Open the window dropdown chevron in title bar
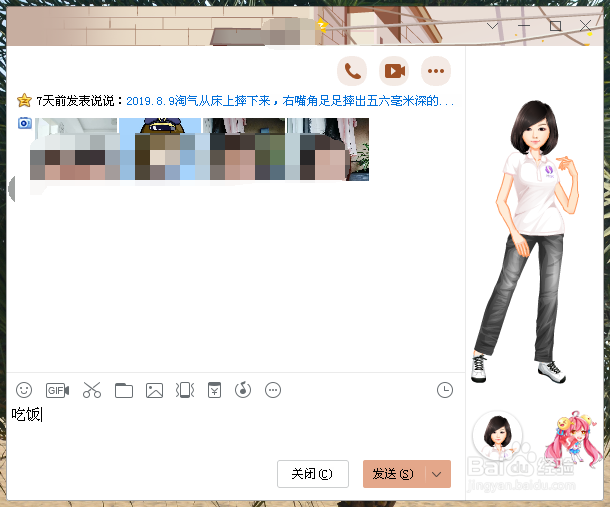Screen dimensions: 610x507 pyautogui.click(x=493, y=26)
